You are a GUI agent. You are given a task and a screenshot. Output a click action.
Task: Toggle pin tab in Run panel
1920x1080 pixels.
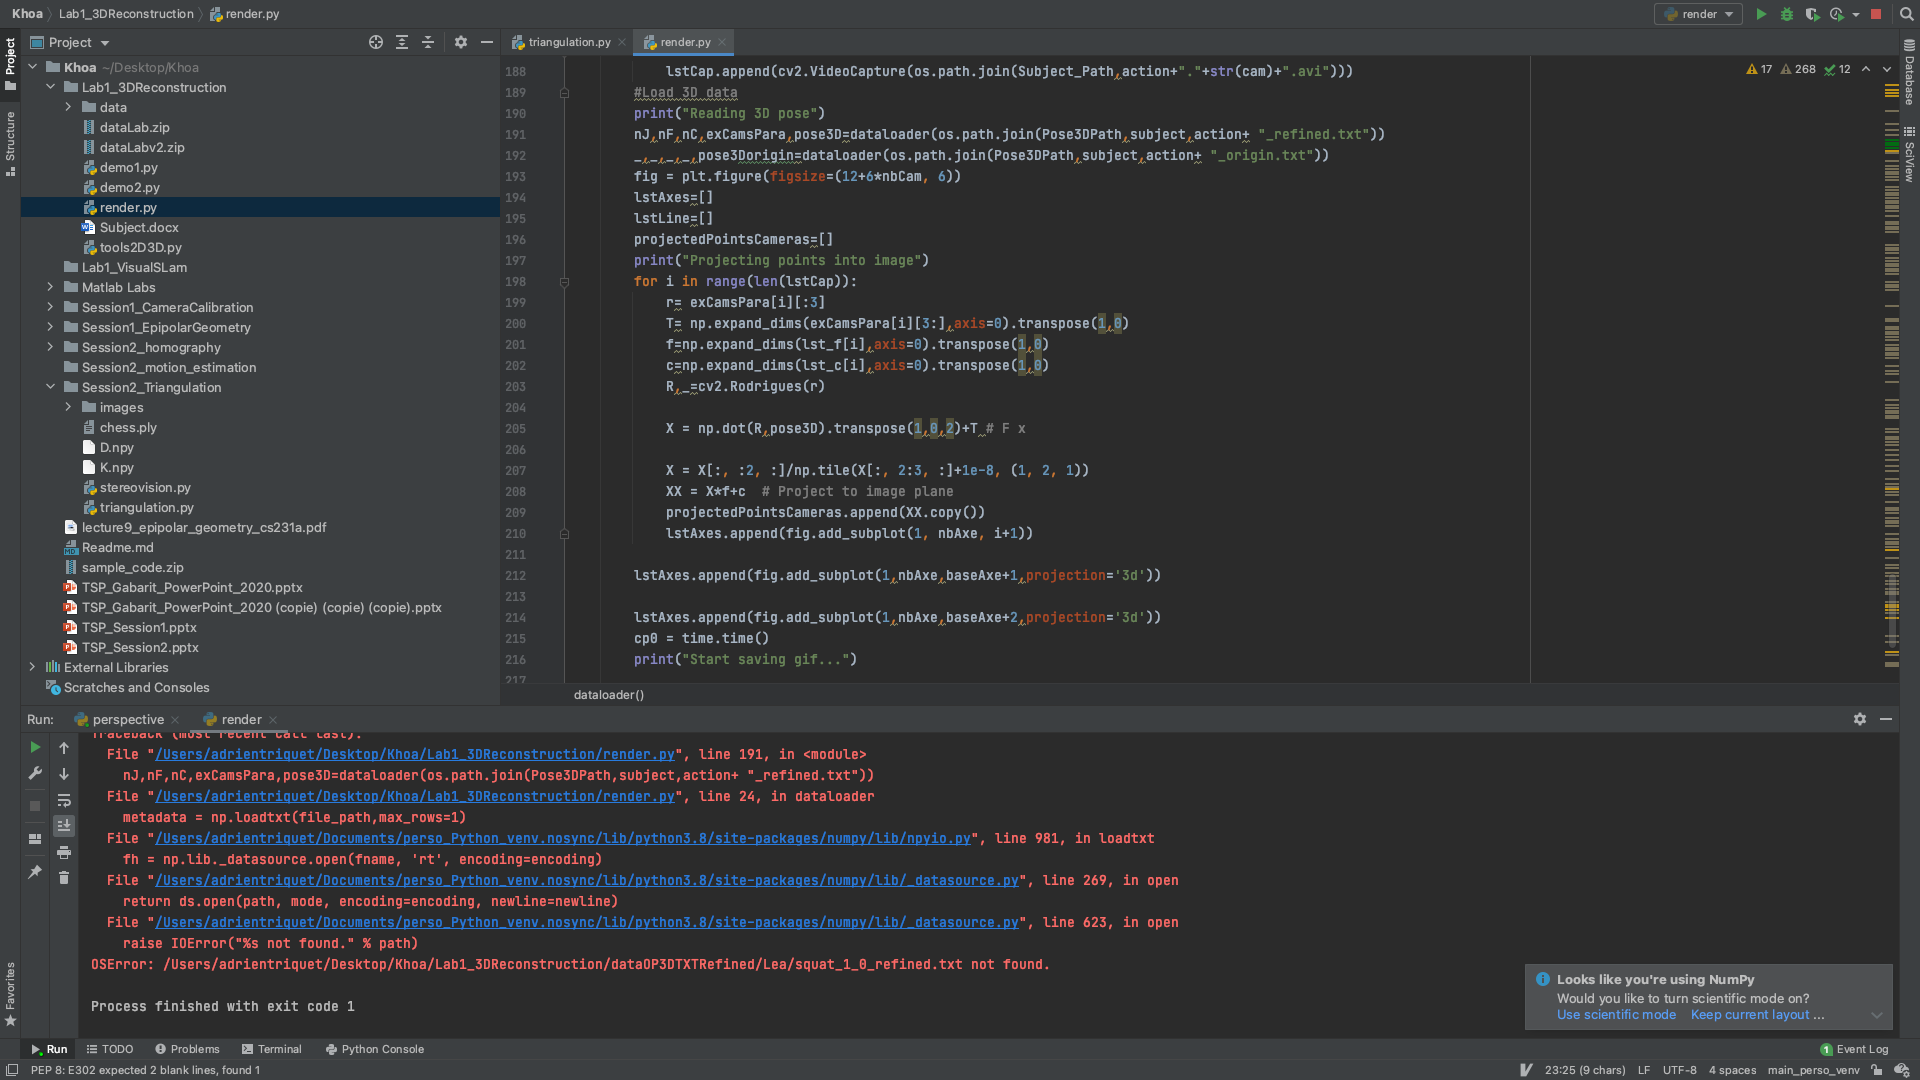35,872
